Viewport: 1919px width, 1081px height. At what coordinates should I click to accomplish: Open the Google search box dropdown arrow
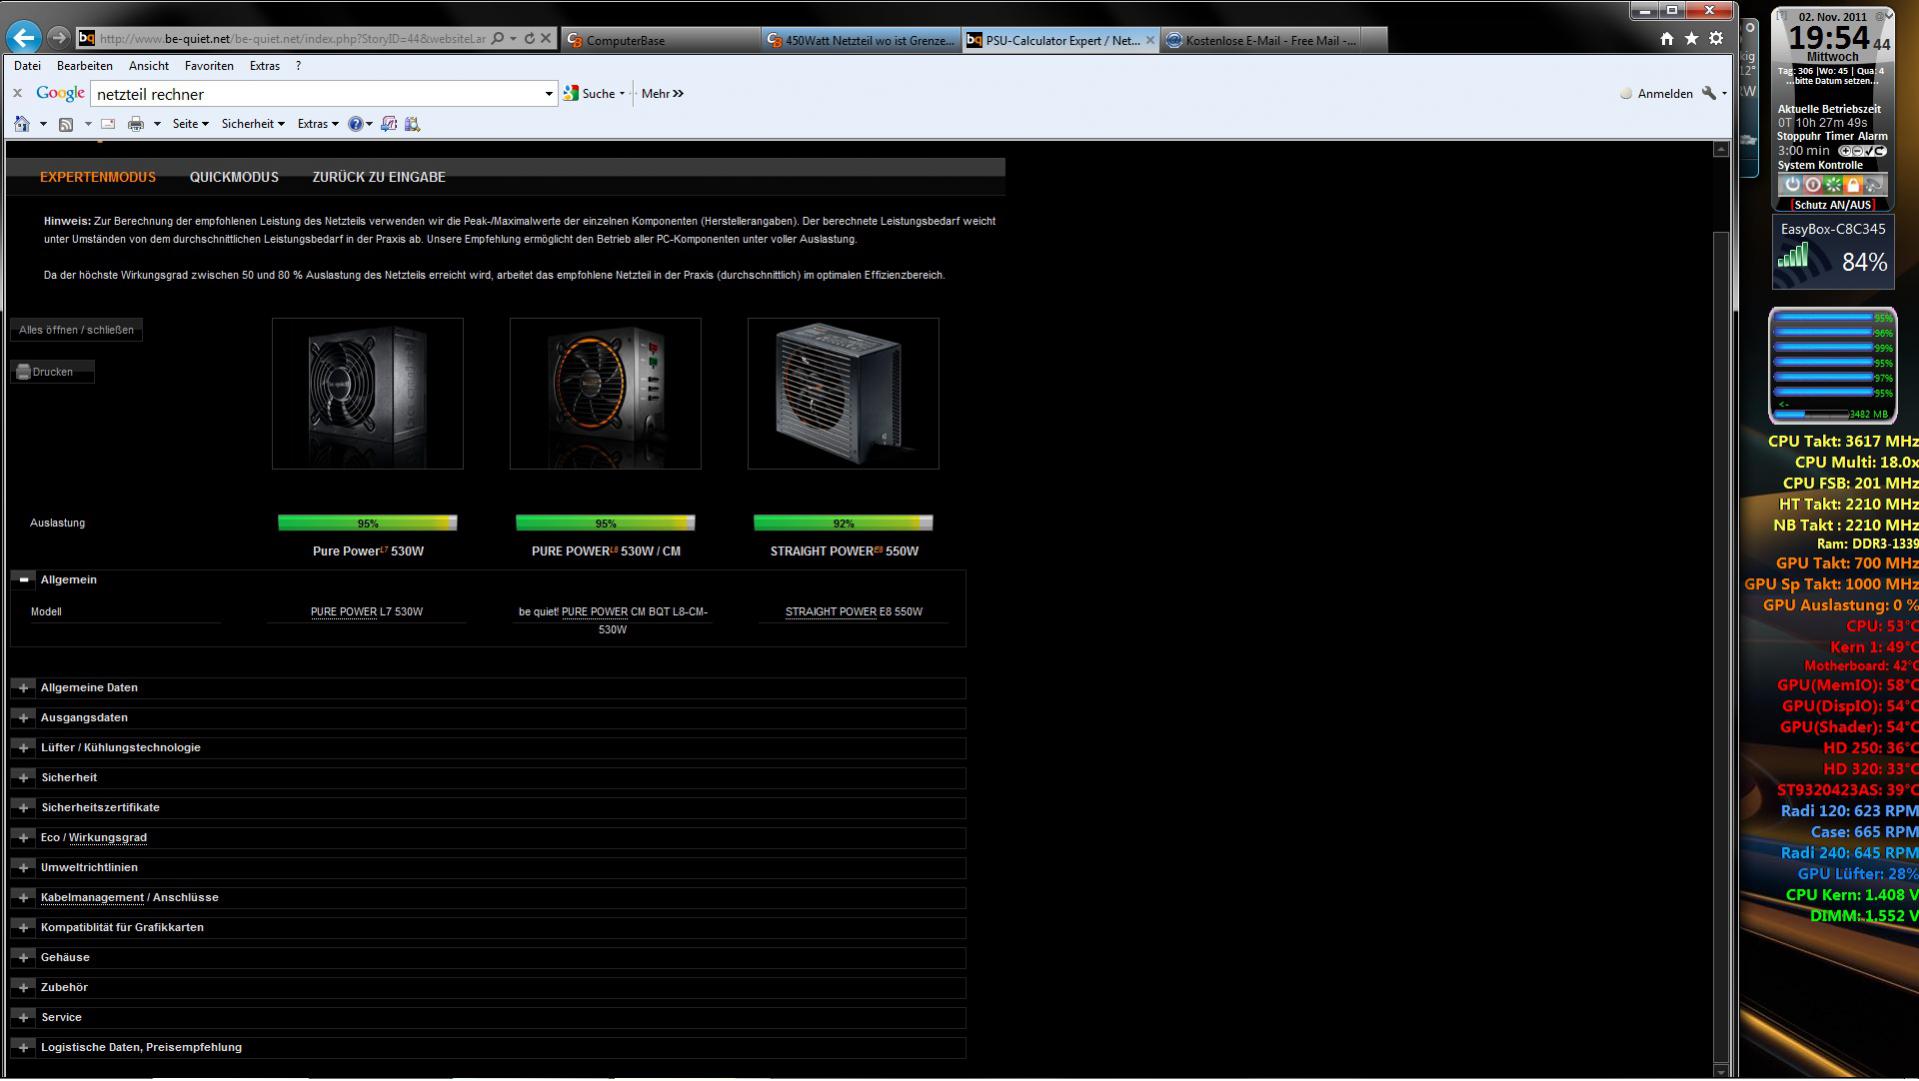[548, 94]
